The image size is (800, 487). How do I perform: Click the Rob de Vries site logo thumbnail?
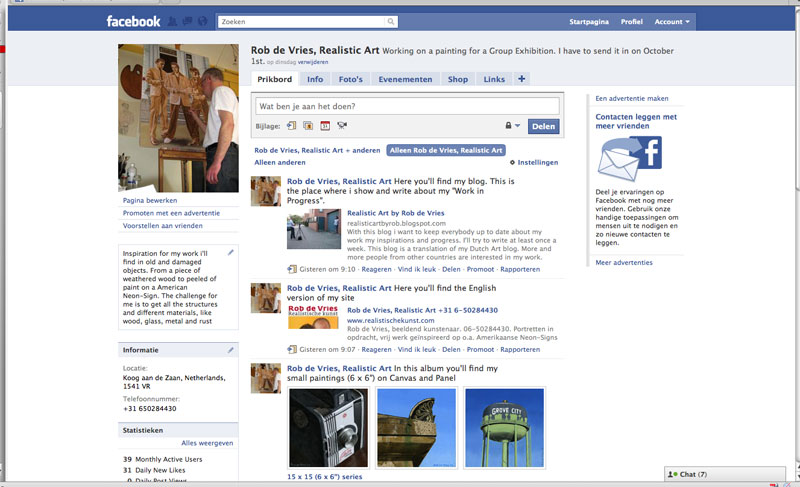[x=313, y=317]
